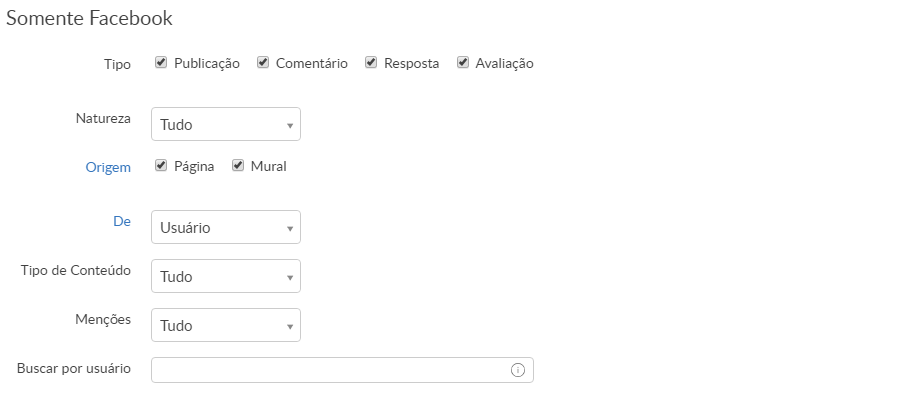Click the info icon in the user search field
Screen dimensions: 902x400
[518, 370]
